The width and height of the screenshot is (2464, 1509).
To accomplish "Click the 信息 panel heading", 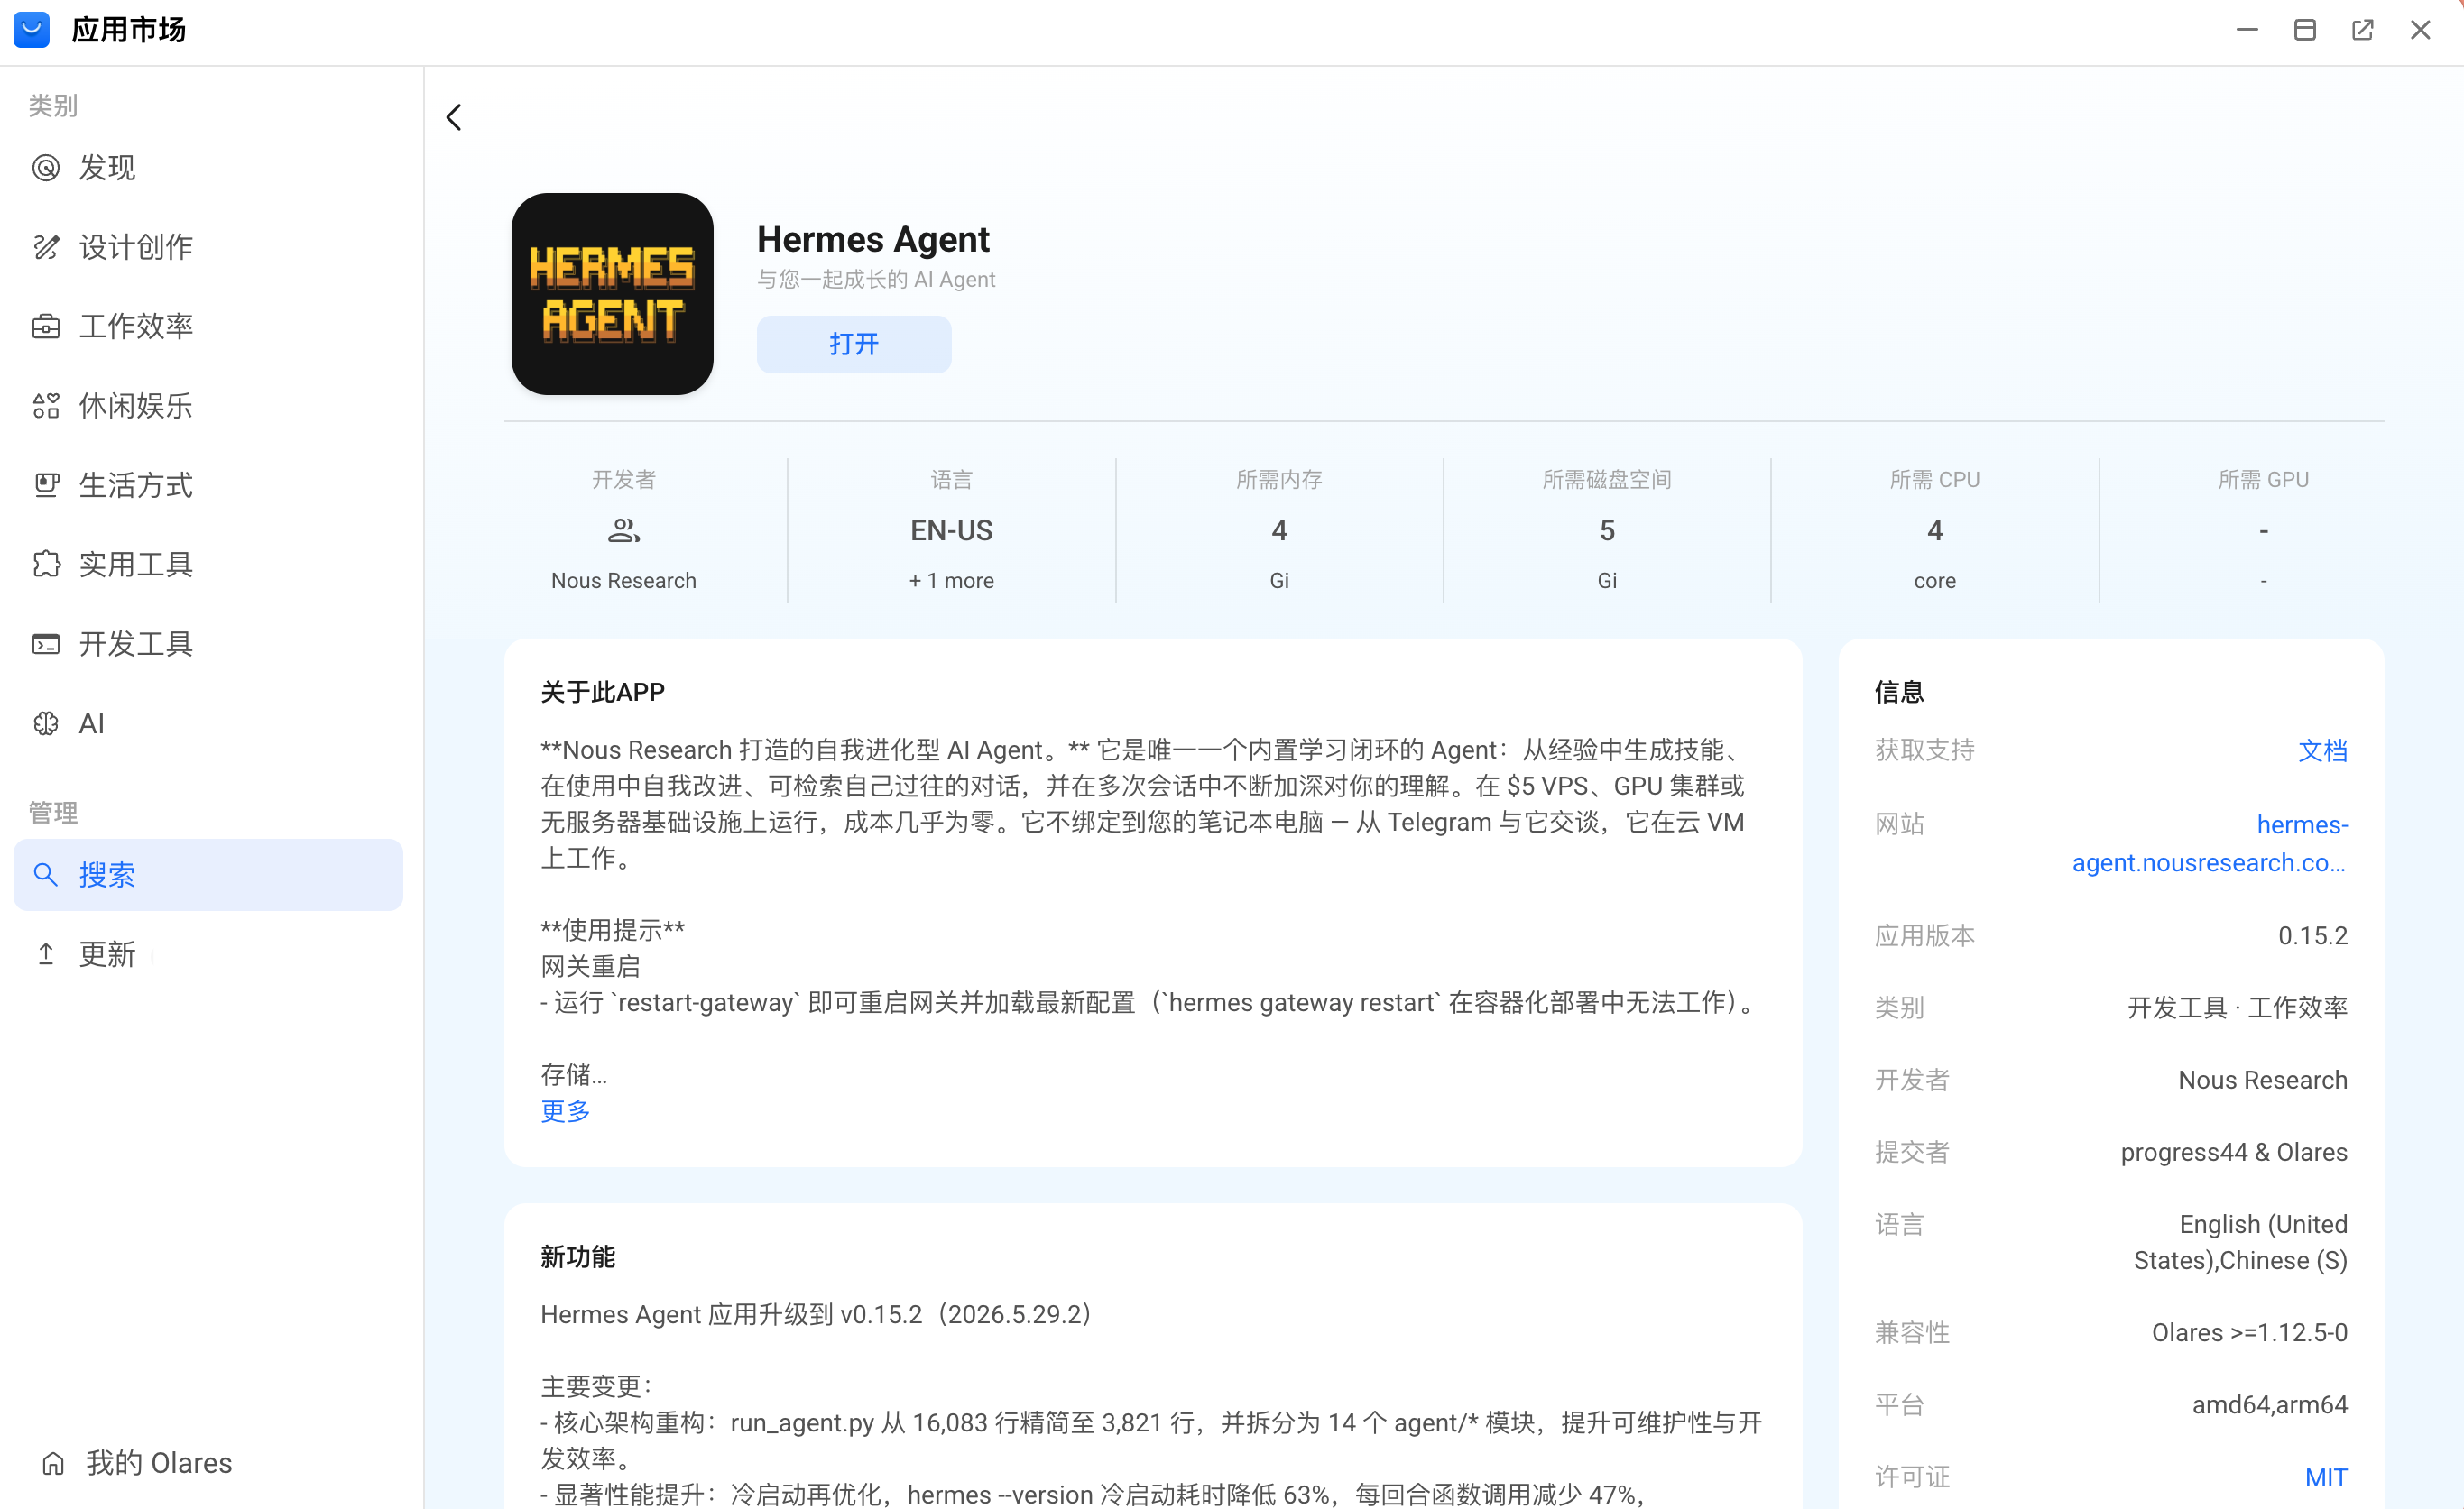I will pos(1899,692).
